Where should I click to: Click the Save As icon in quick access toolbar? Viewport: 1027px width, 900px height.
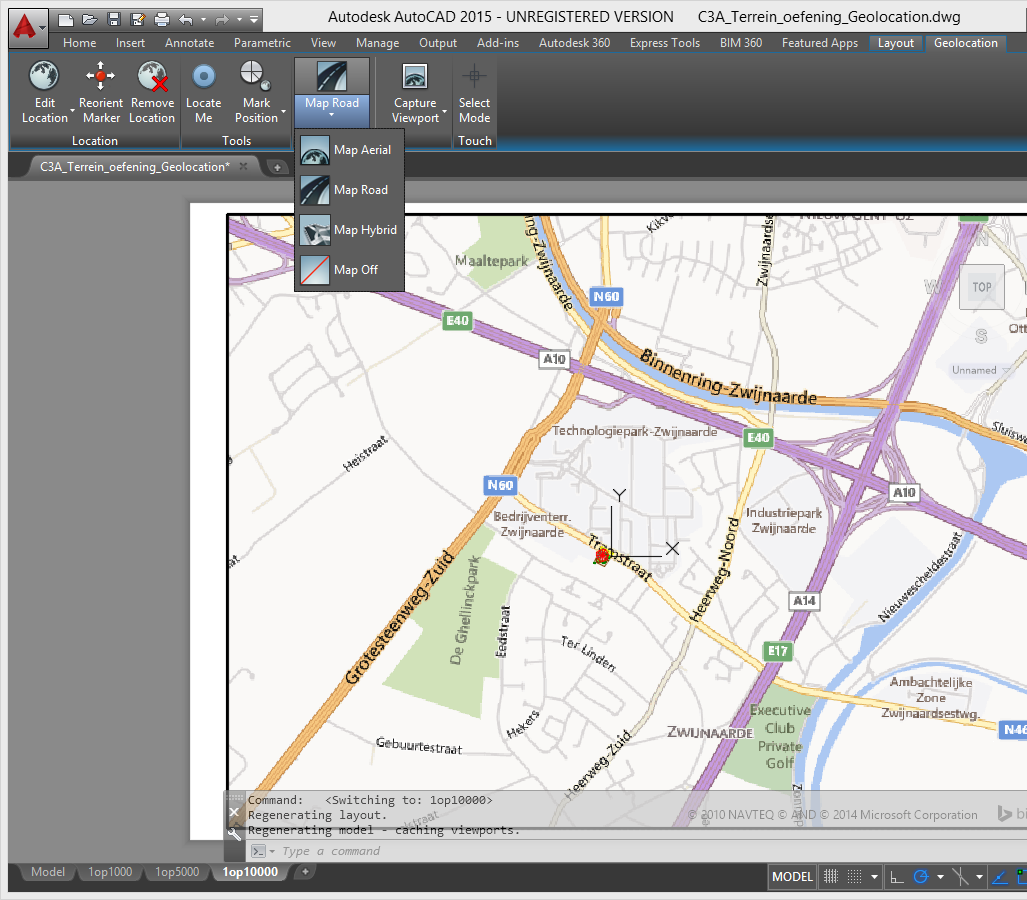[138, 20]
